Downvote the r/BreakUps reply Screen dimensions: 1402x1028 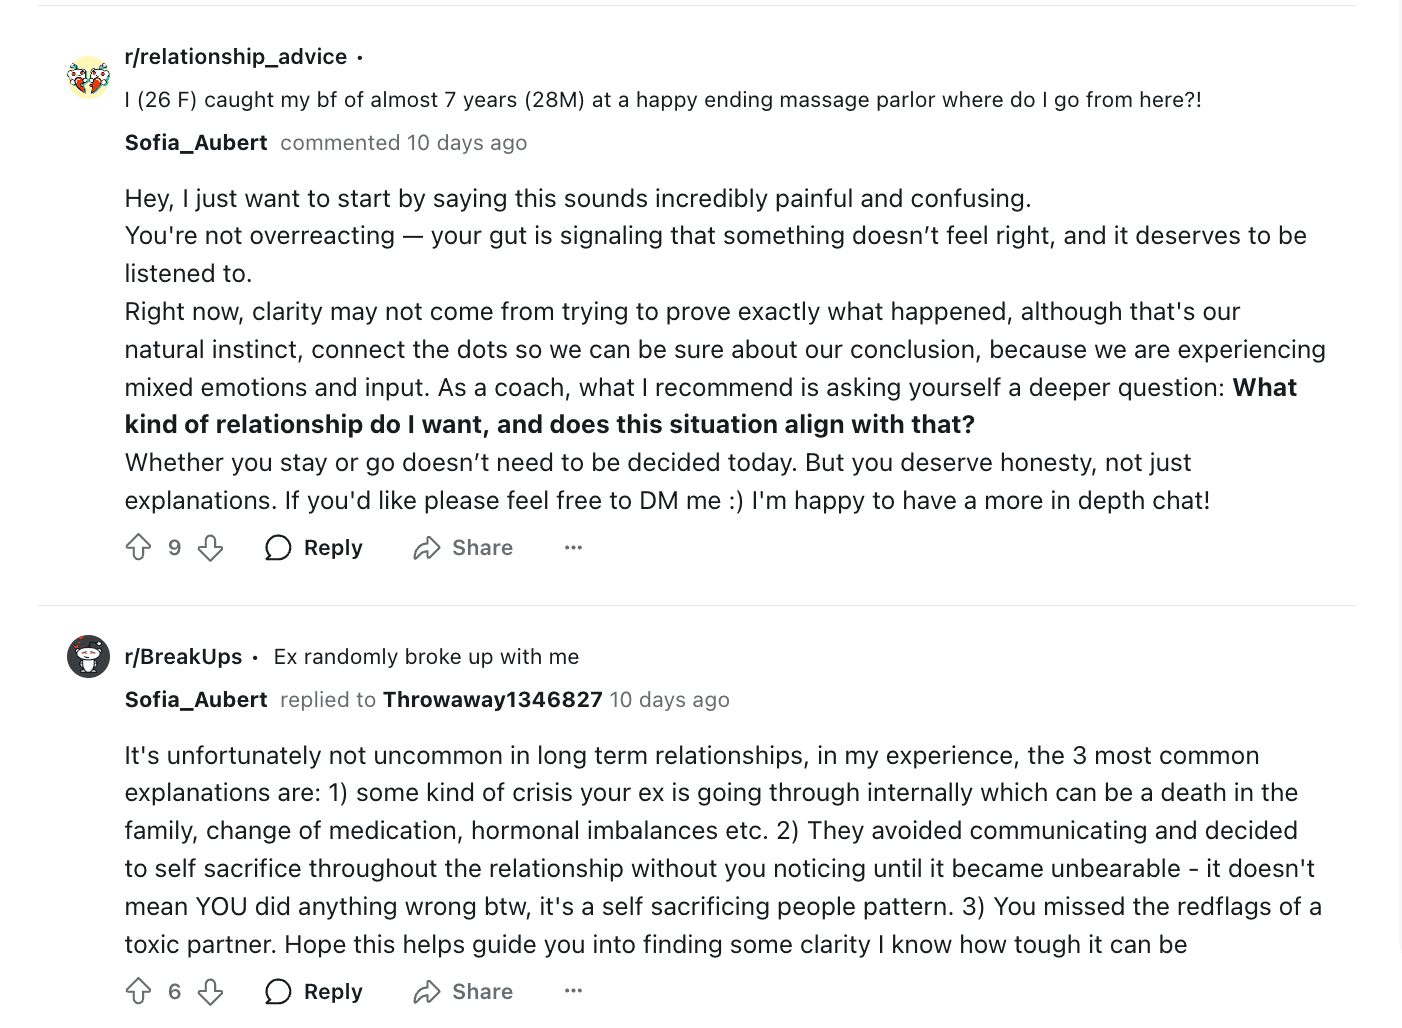pyautogui.click(x=210, y=991)
